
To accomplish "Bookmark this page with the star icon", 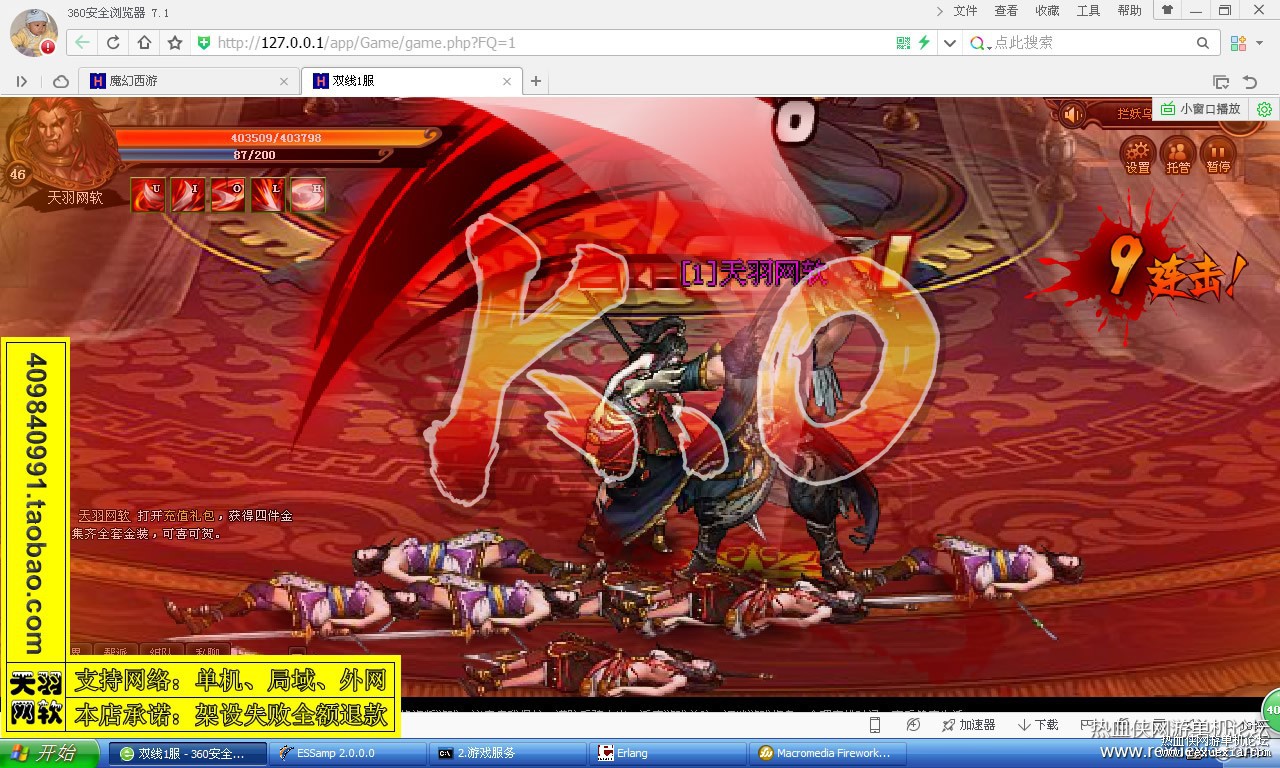I will pyautogui.click(x=175, y=43).
